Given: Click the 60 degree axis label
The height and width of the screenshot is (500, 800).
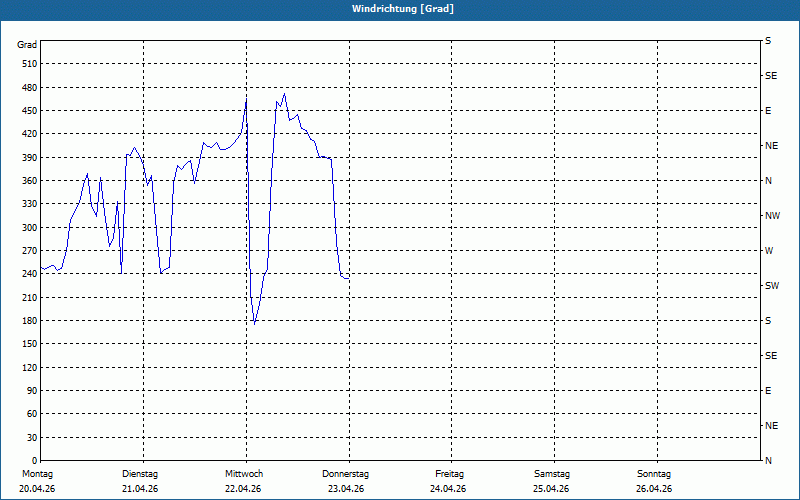Looking at the screenshot, I should pos(32,414).
